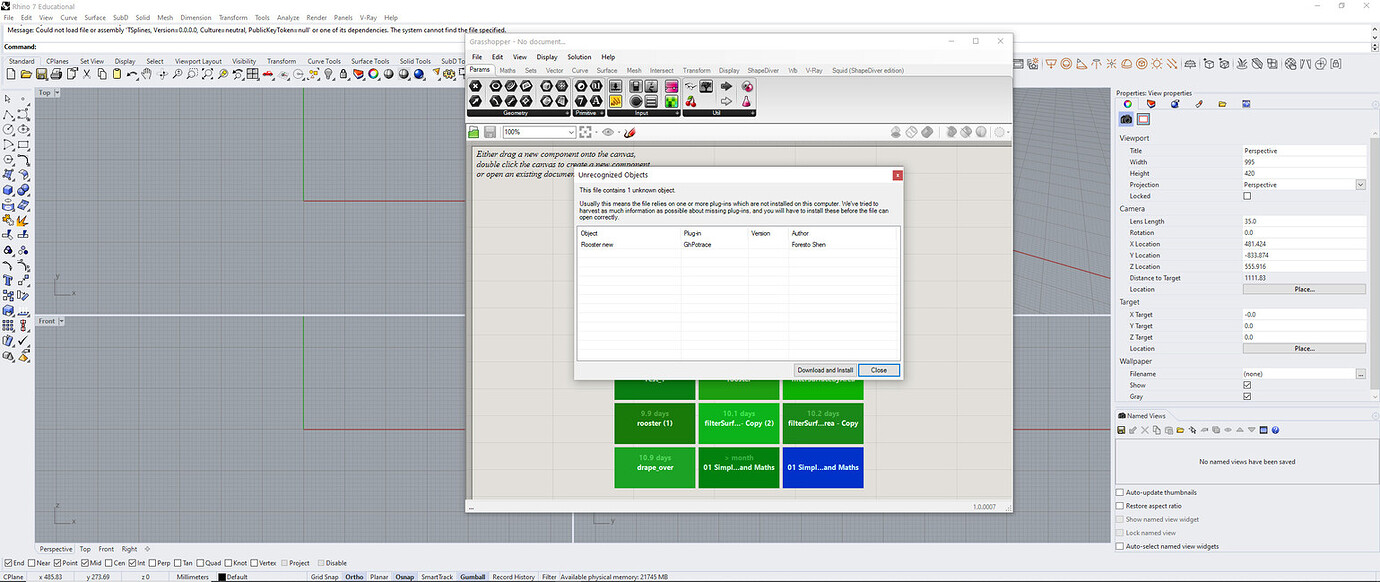
Task: Save the Grasshopper document via disk icon
Action: (490, 131)
